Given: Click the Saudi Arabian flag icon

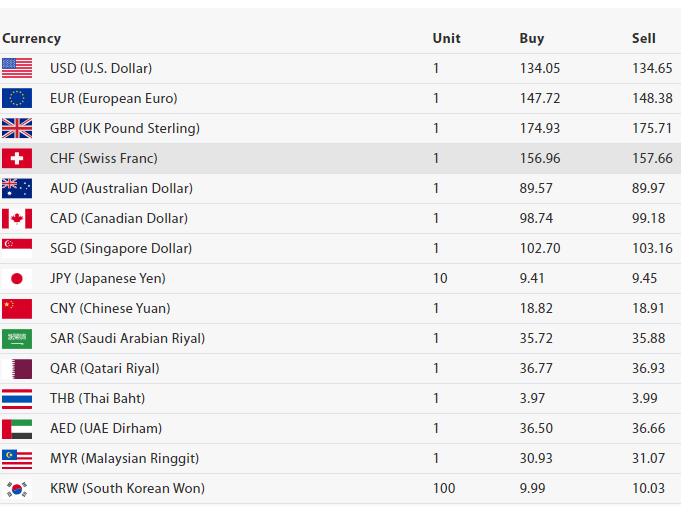Looking at the screenshot, I should pos(17,338).
